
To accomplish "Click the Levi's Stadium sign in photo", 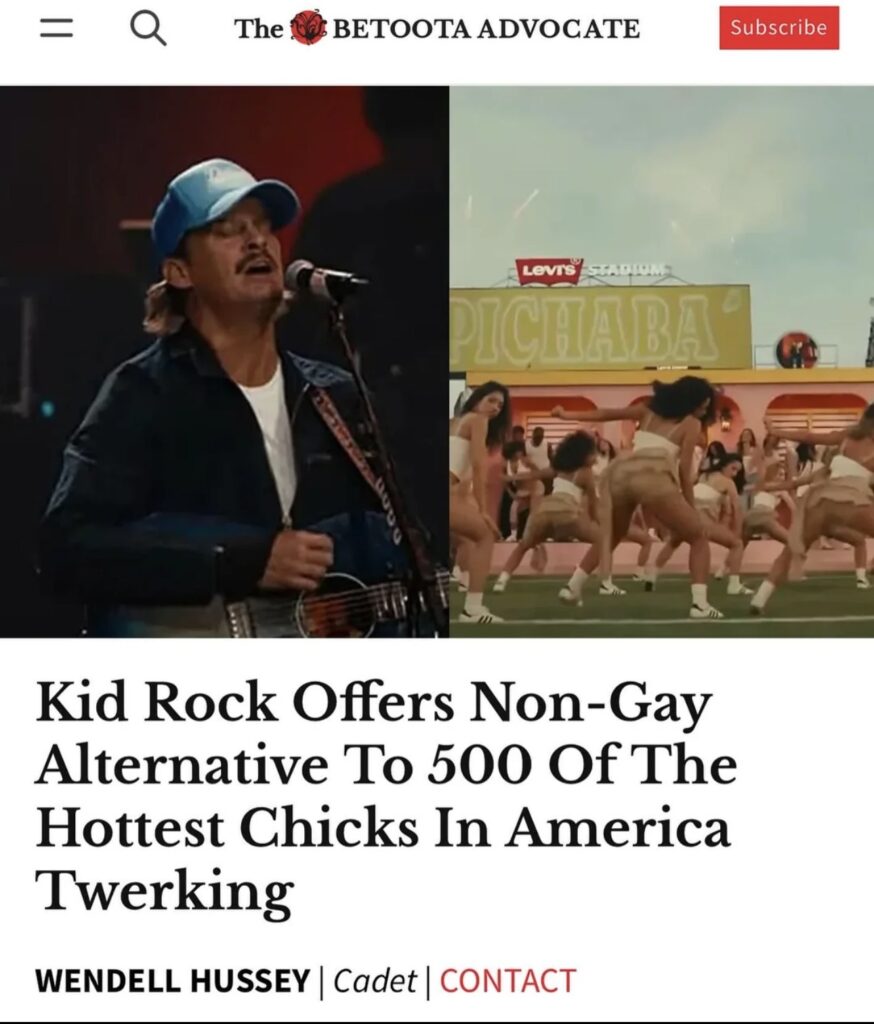I will 591,270.
